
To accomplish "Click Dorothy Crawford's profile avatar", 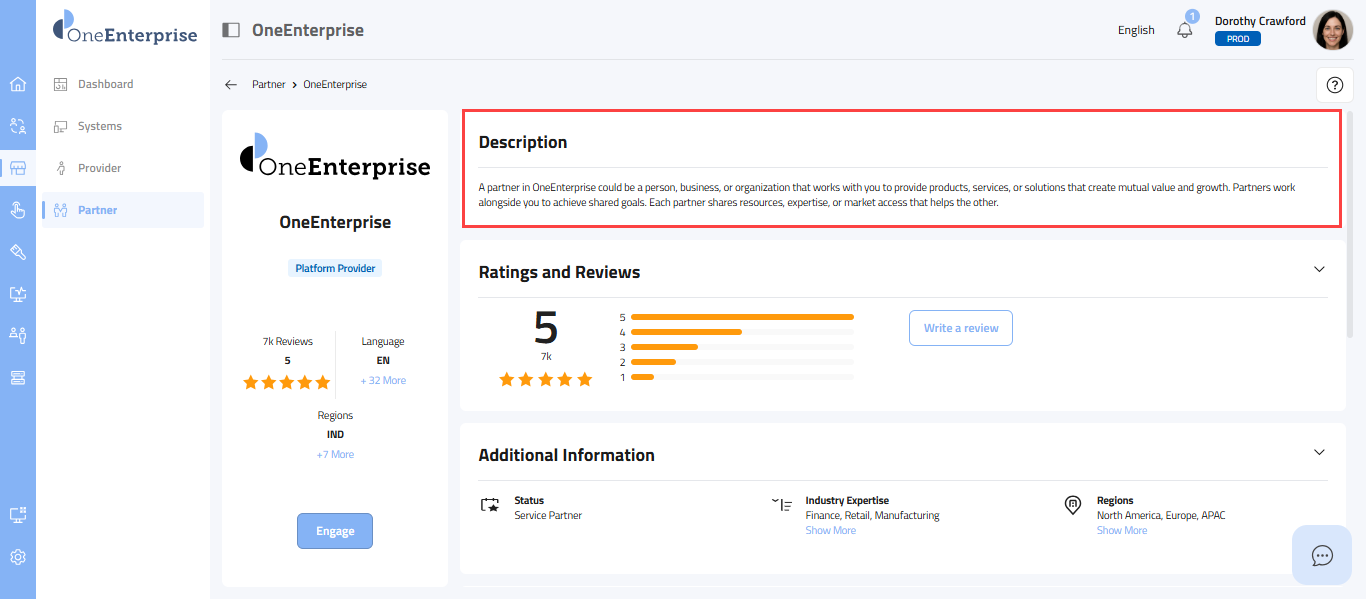I will click(1332, 30).
